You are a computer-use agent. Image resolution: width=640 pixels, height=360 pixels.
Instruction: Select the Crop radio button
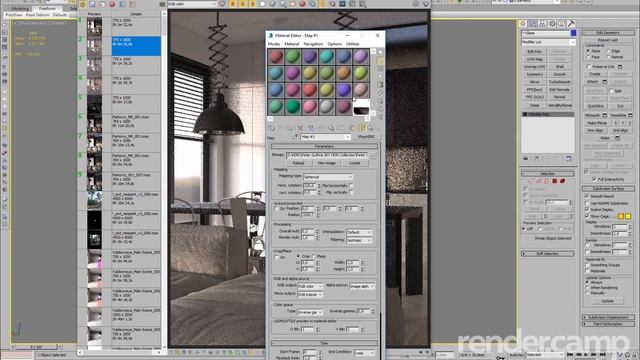click(298, 256)
